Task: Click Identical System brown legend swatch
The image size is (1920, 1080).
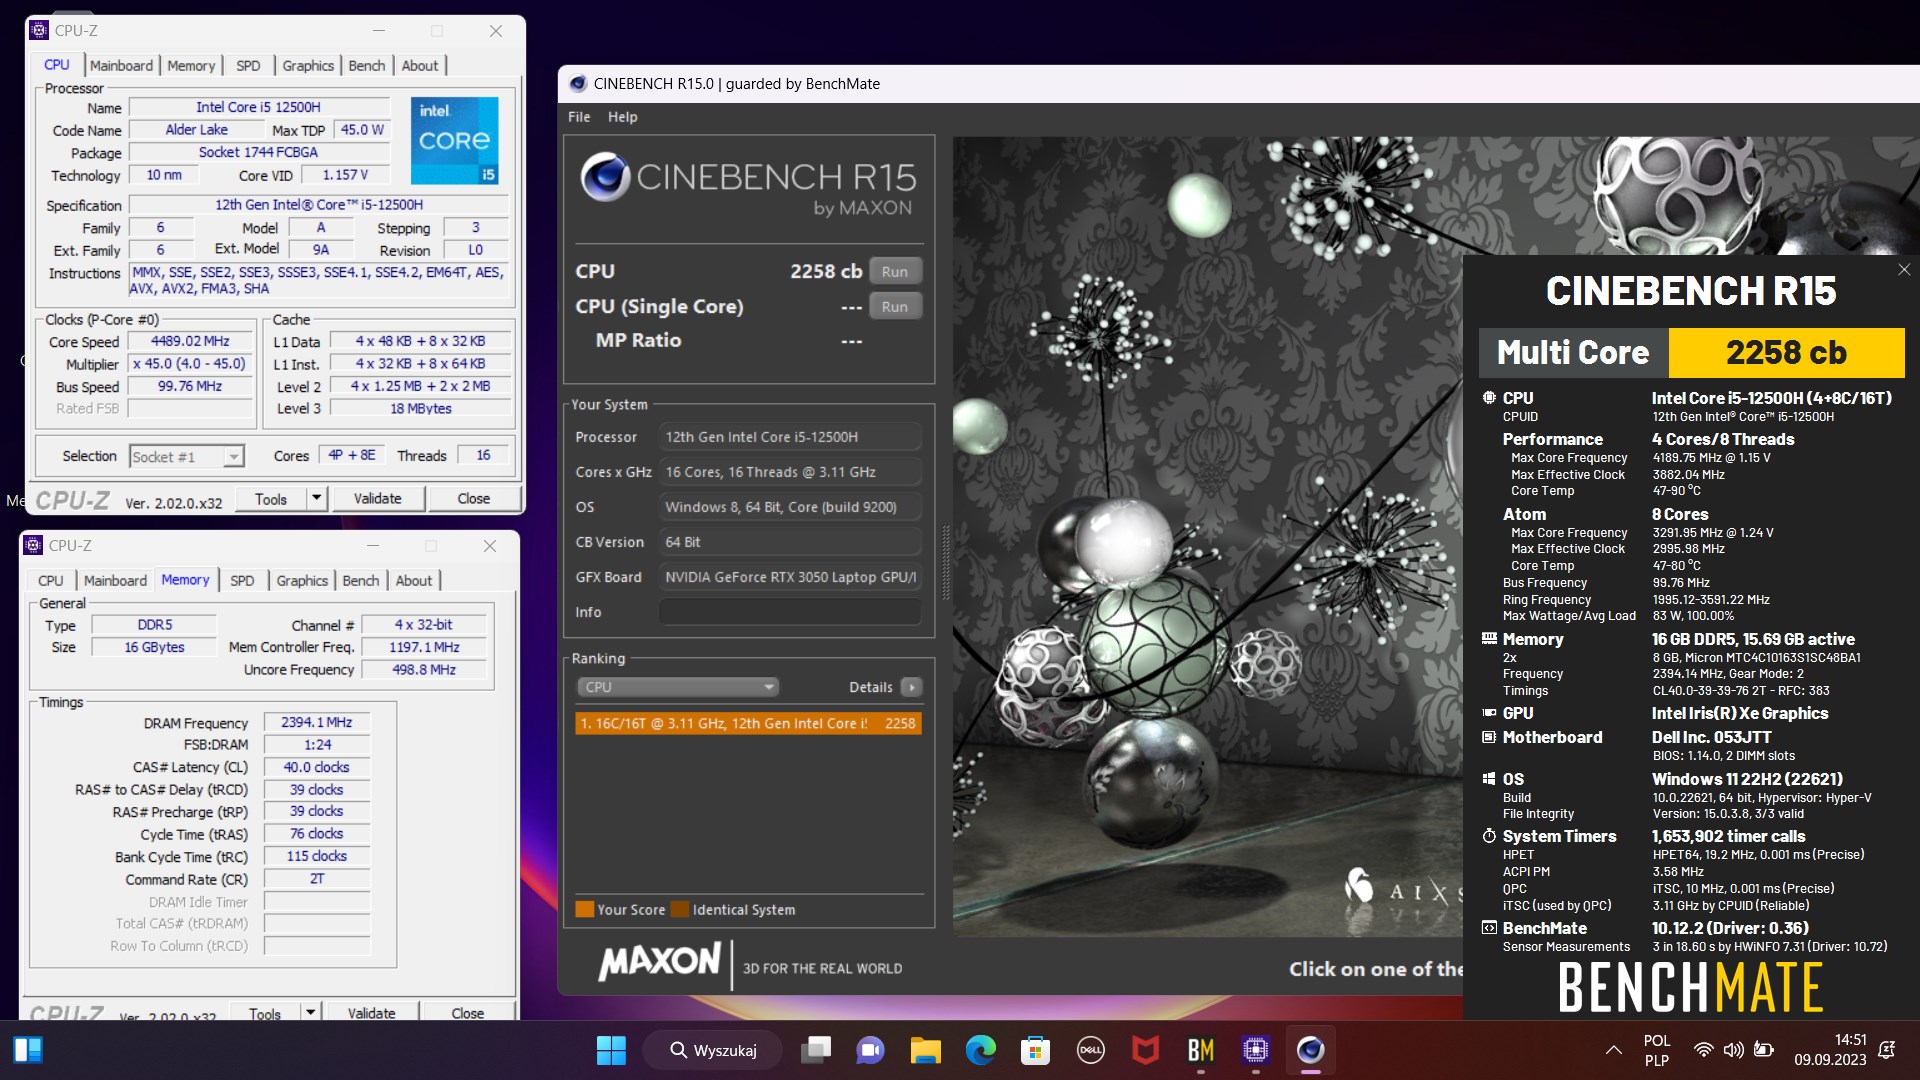Action: pyautogui.click(x=680, y=909)
